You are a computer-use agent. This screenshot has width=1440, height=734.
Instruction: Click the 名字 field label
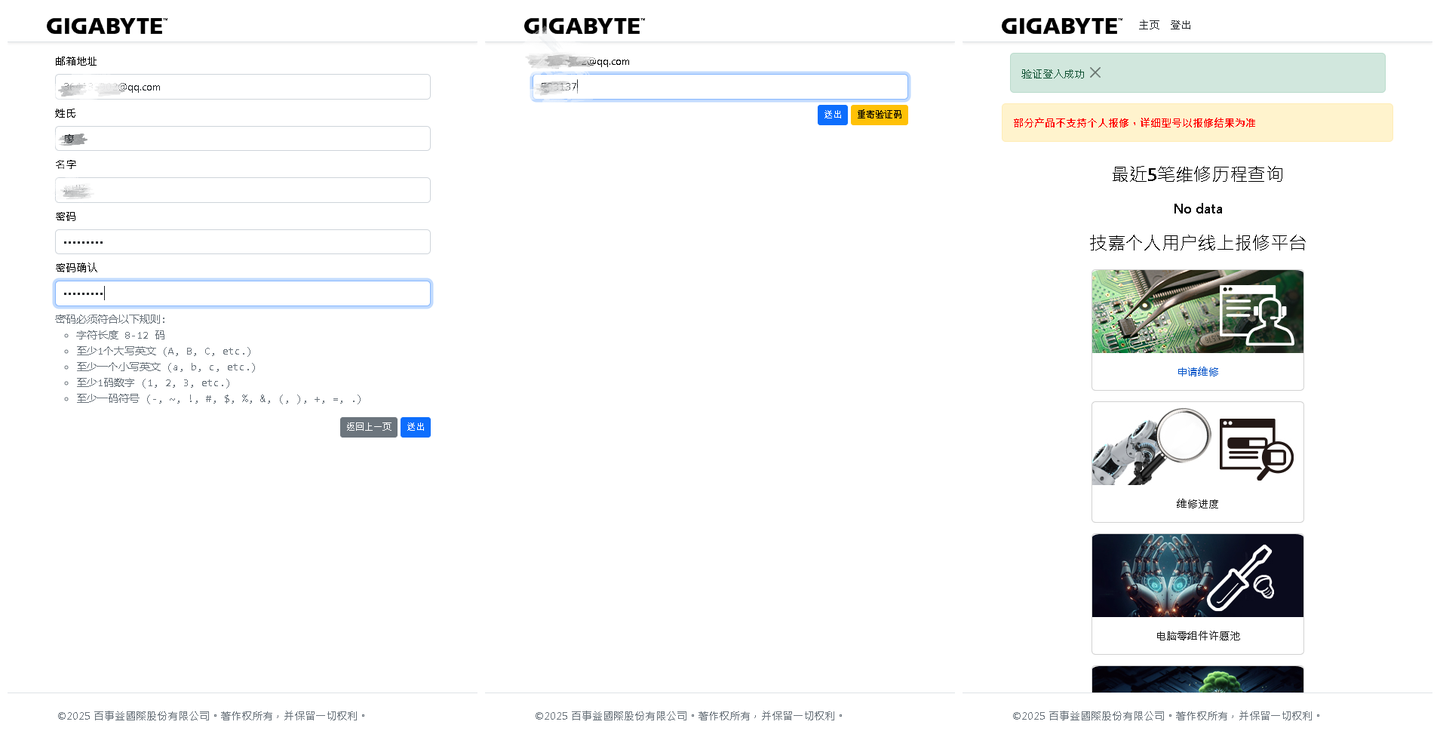[x=66, y=164]
